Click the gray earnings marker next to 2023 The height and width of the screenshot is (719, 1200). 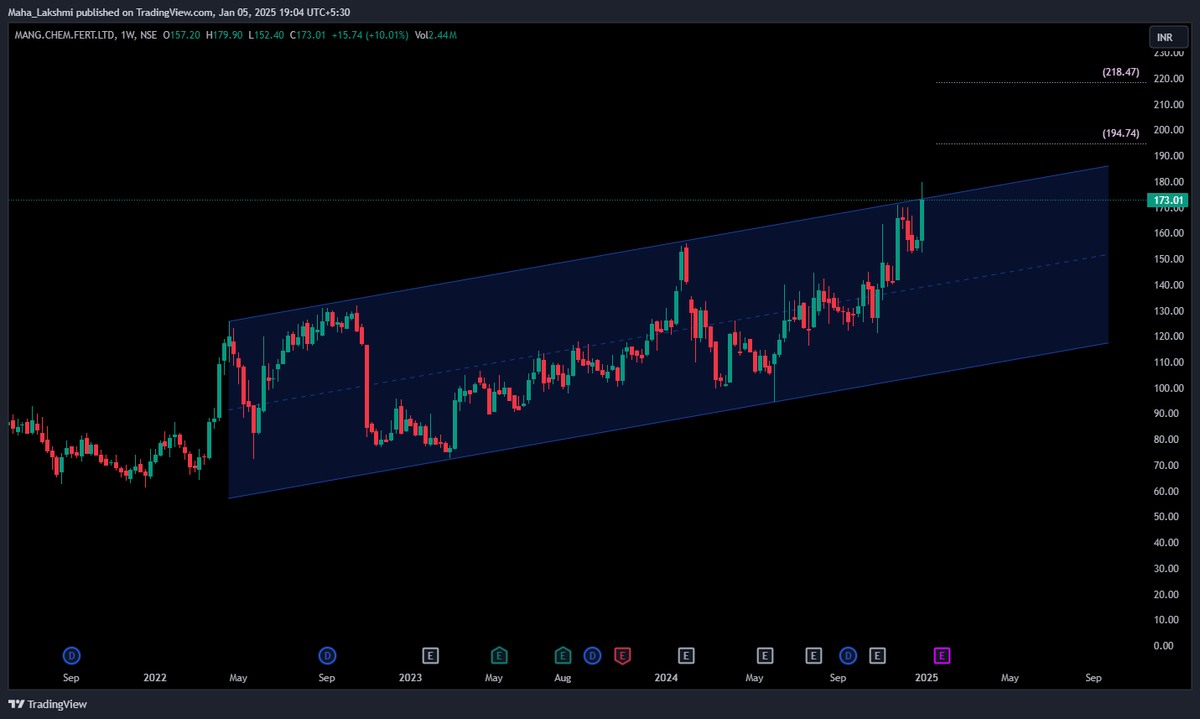[430, 656]
